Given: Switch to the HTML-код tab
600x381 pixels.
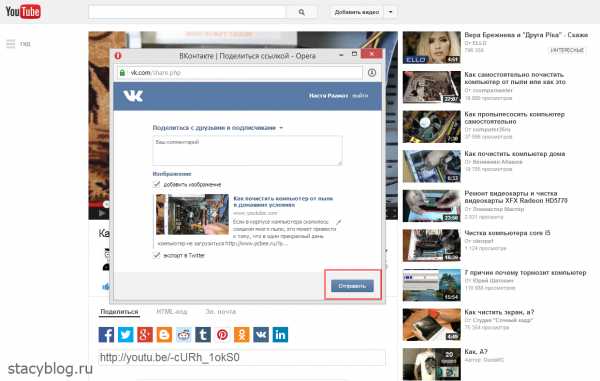Looking at the screenshot, I should coord(171,312).
